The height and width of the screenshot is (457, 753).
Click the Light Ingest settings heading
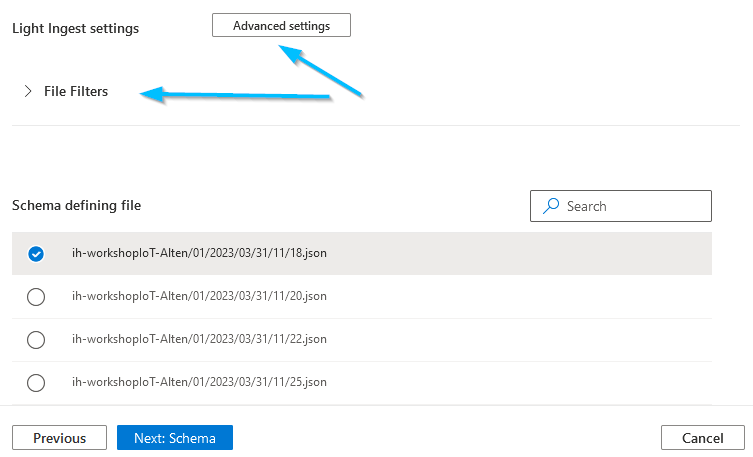pos(75,28)
